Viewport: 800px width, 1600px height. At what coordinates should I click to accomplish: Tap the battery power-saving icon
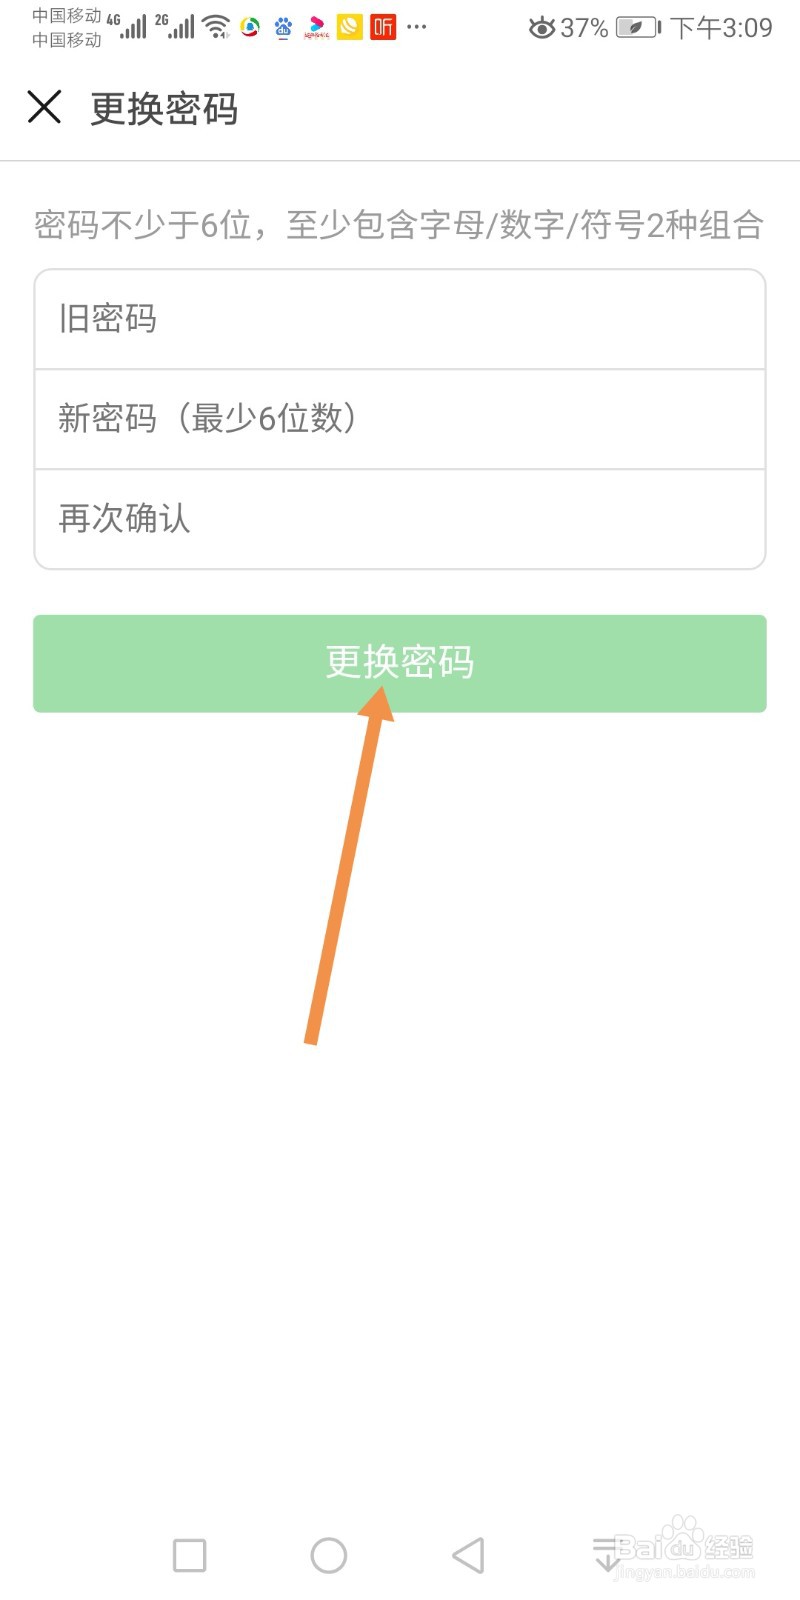click(x=634, y=28)
